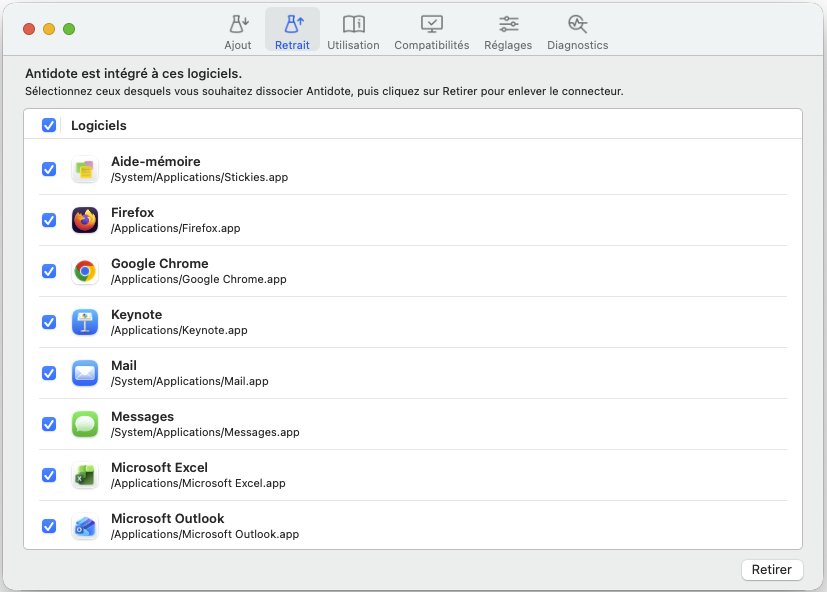The image size is (827, 592).
Task: Click the Aide-mémoire Stickies app icon
Action: (85, 169)
